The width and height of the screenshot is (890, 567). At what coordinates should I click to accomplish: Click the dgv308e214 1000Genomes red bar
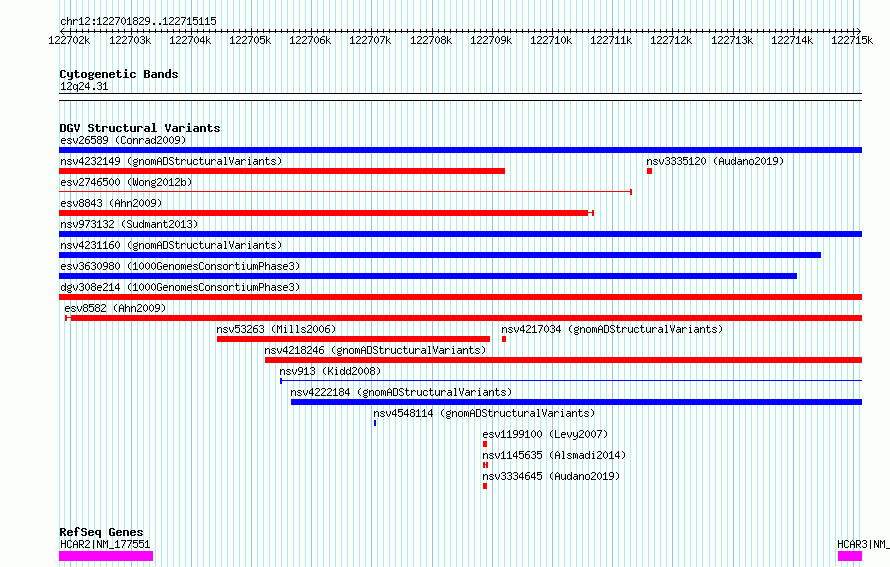point(460,297)
